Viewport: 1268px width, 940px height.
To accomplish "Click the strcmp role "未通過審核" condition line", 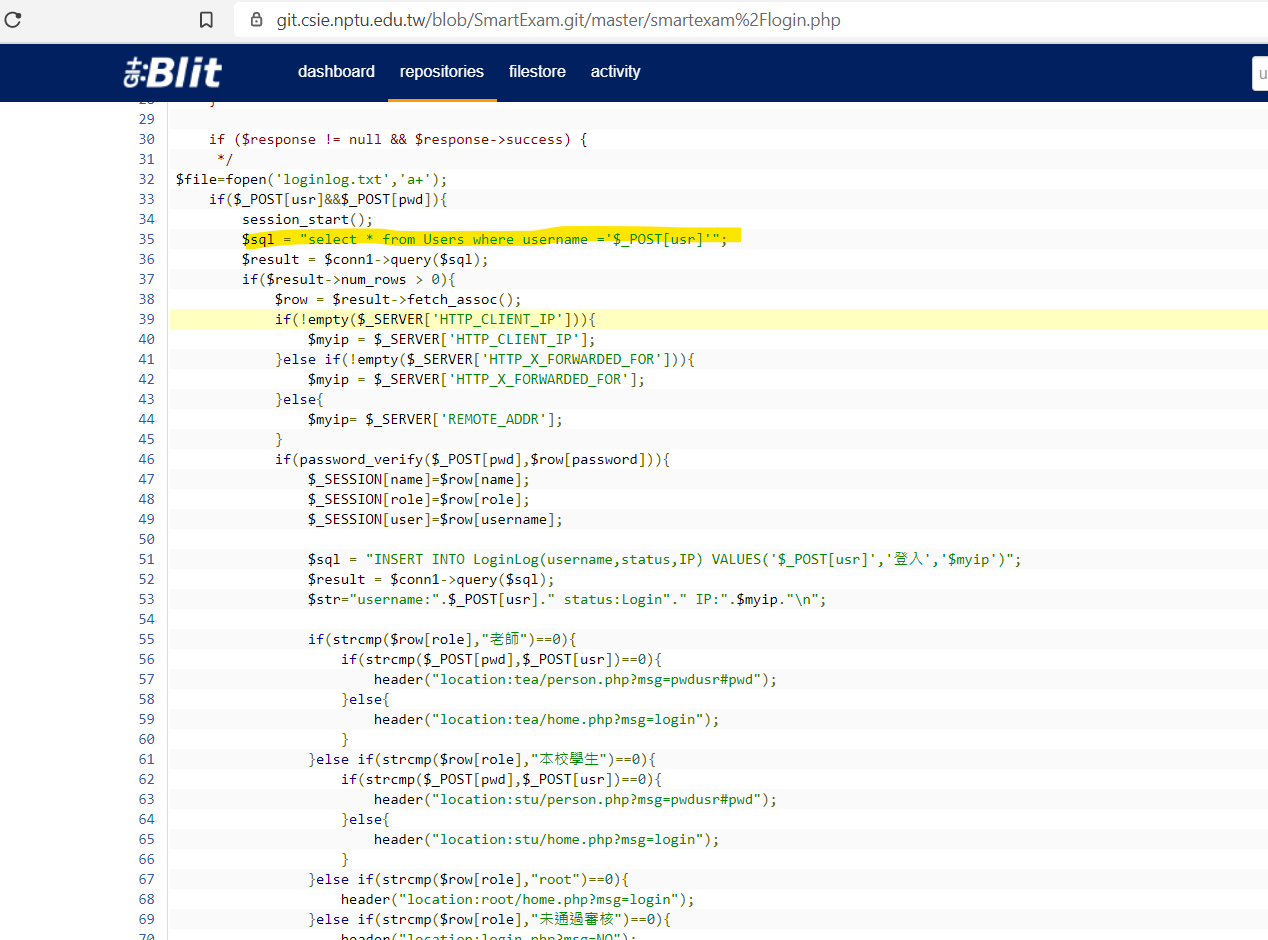I will coord(490,919).
